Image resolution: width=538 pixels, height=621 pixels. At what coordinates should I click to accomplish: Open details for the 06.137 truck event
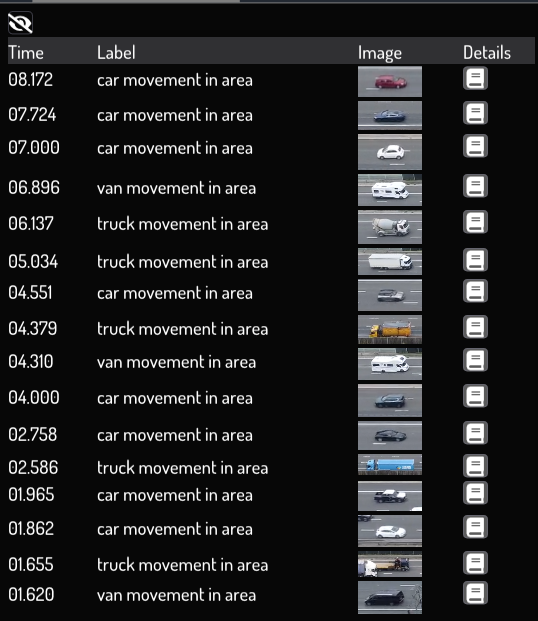[475, 222]
